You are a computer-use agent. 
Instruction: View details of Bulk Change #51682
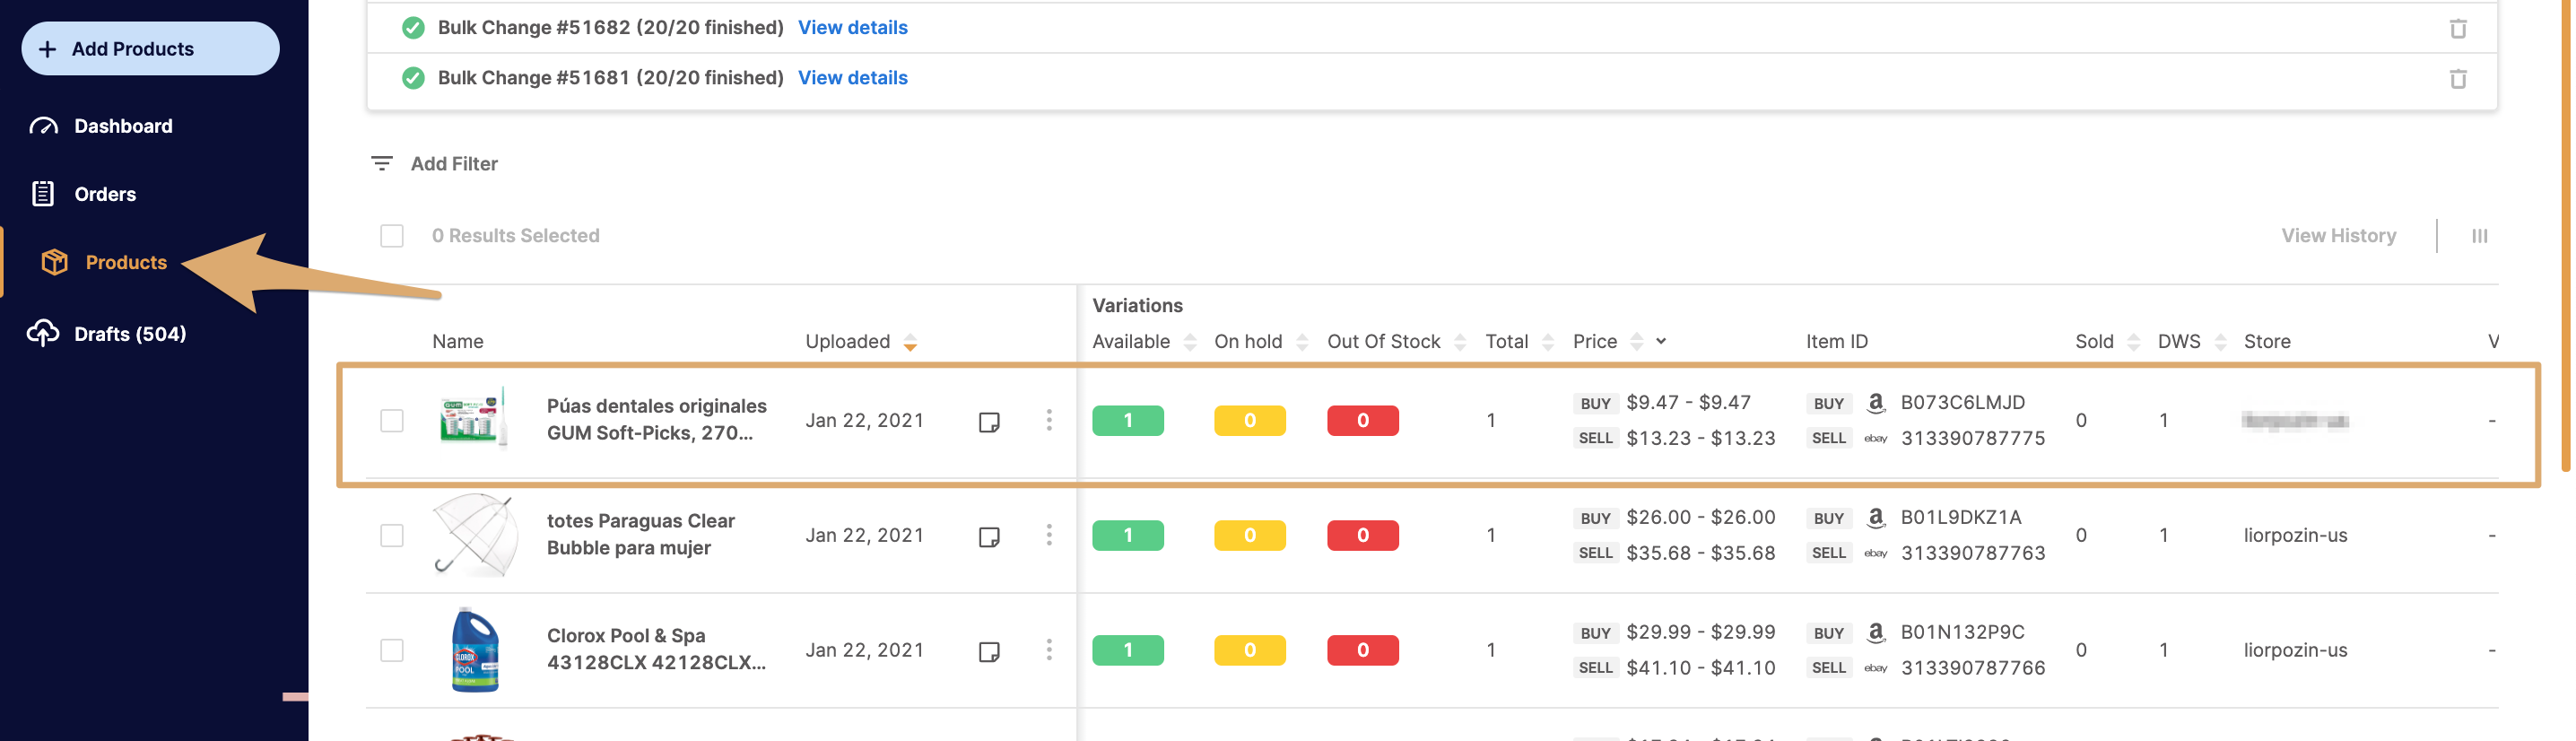[852, 27]
